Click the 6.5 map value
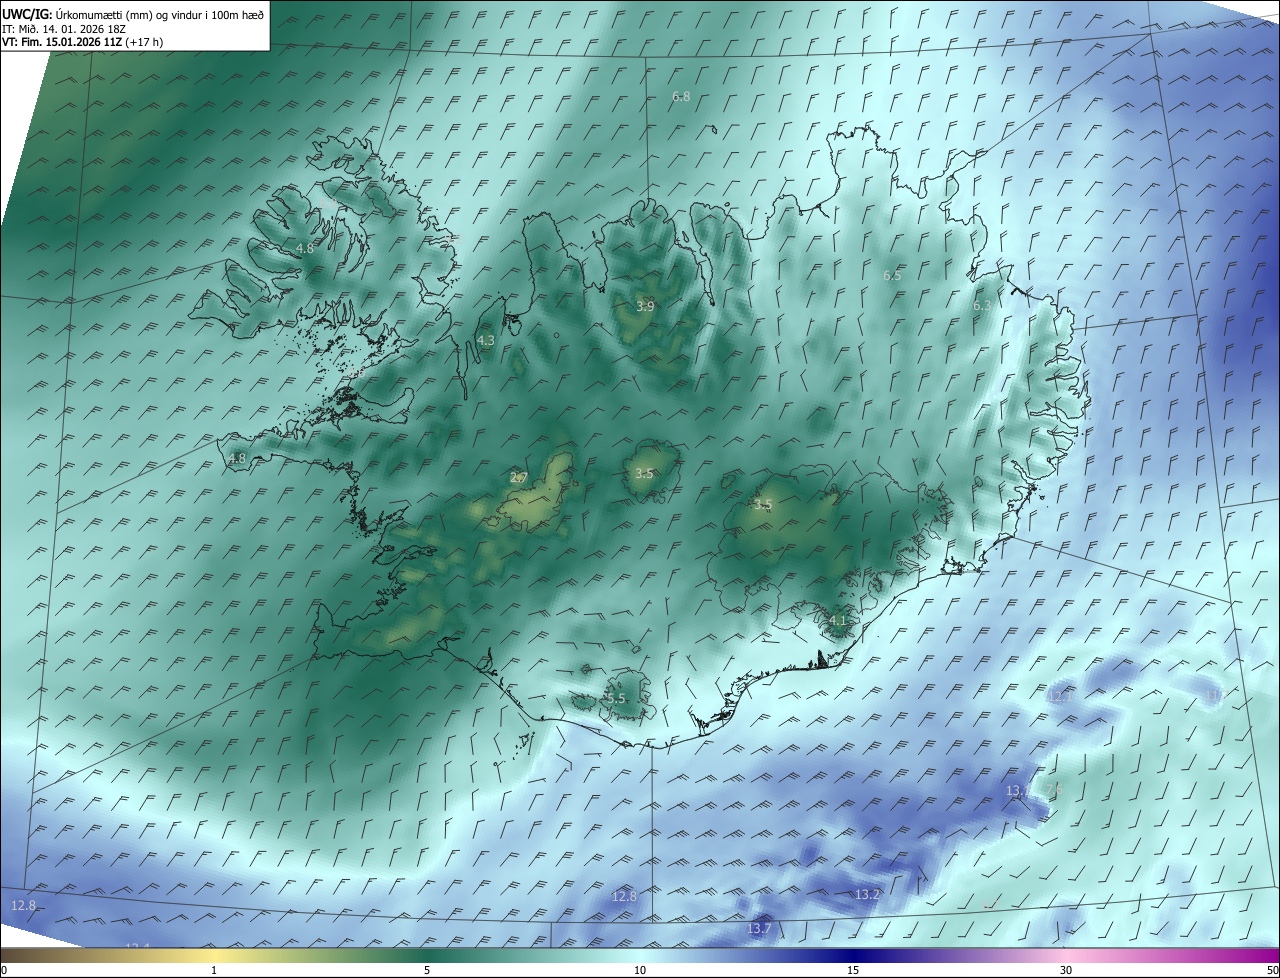1280x978 pixels. click(x=892, y=275)
